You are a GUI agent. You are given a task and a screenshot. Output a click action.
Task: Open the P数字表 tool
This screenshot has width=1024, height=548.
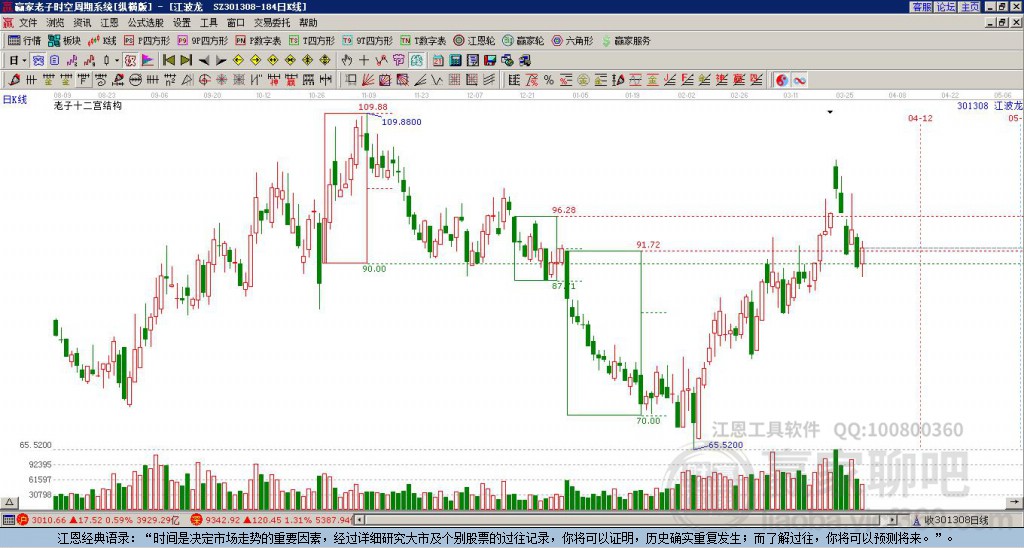(258, 40)
